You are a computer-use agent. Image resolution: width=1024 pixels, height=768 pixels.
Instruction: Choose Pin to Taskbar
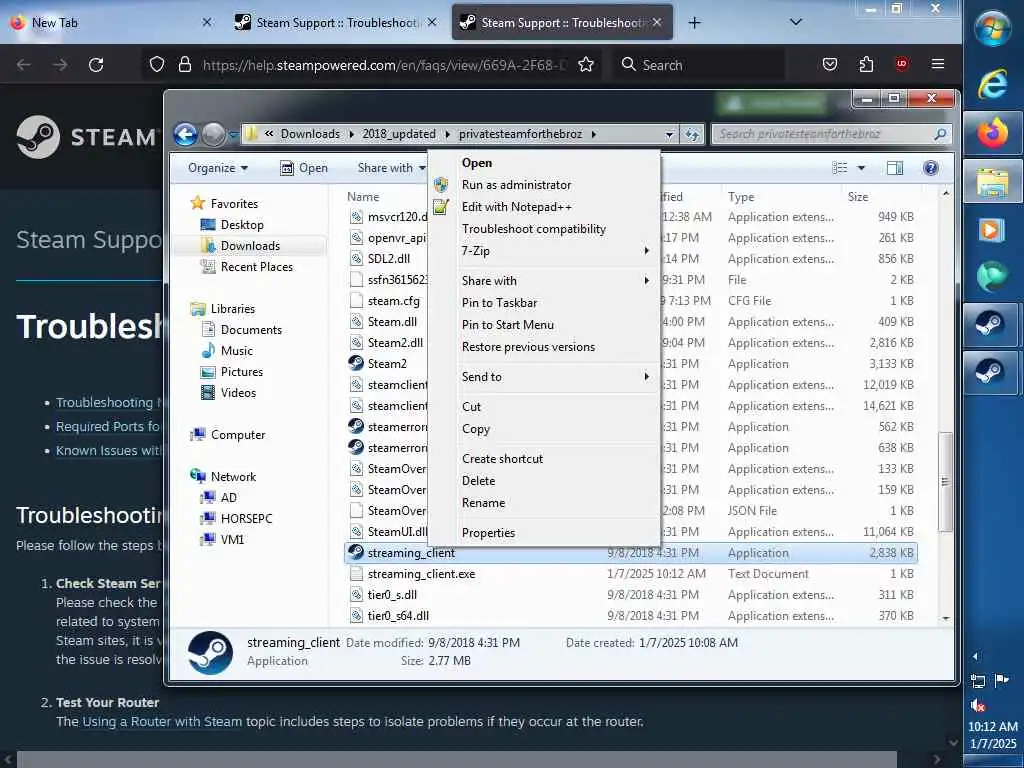click(500, 303)
